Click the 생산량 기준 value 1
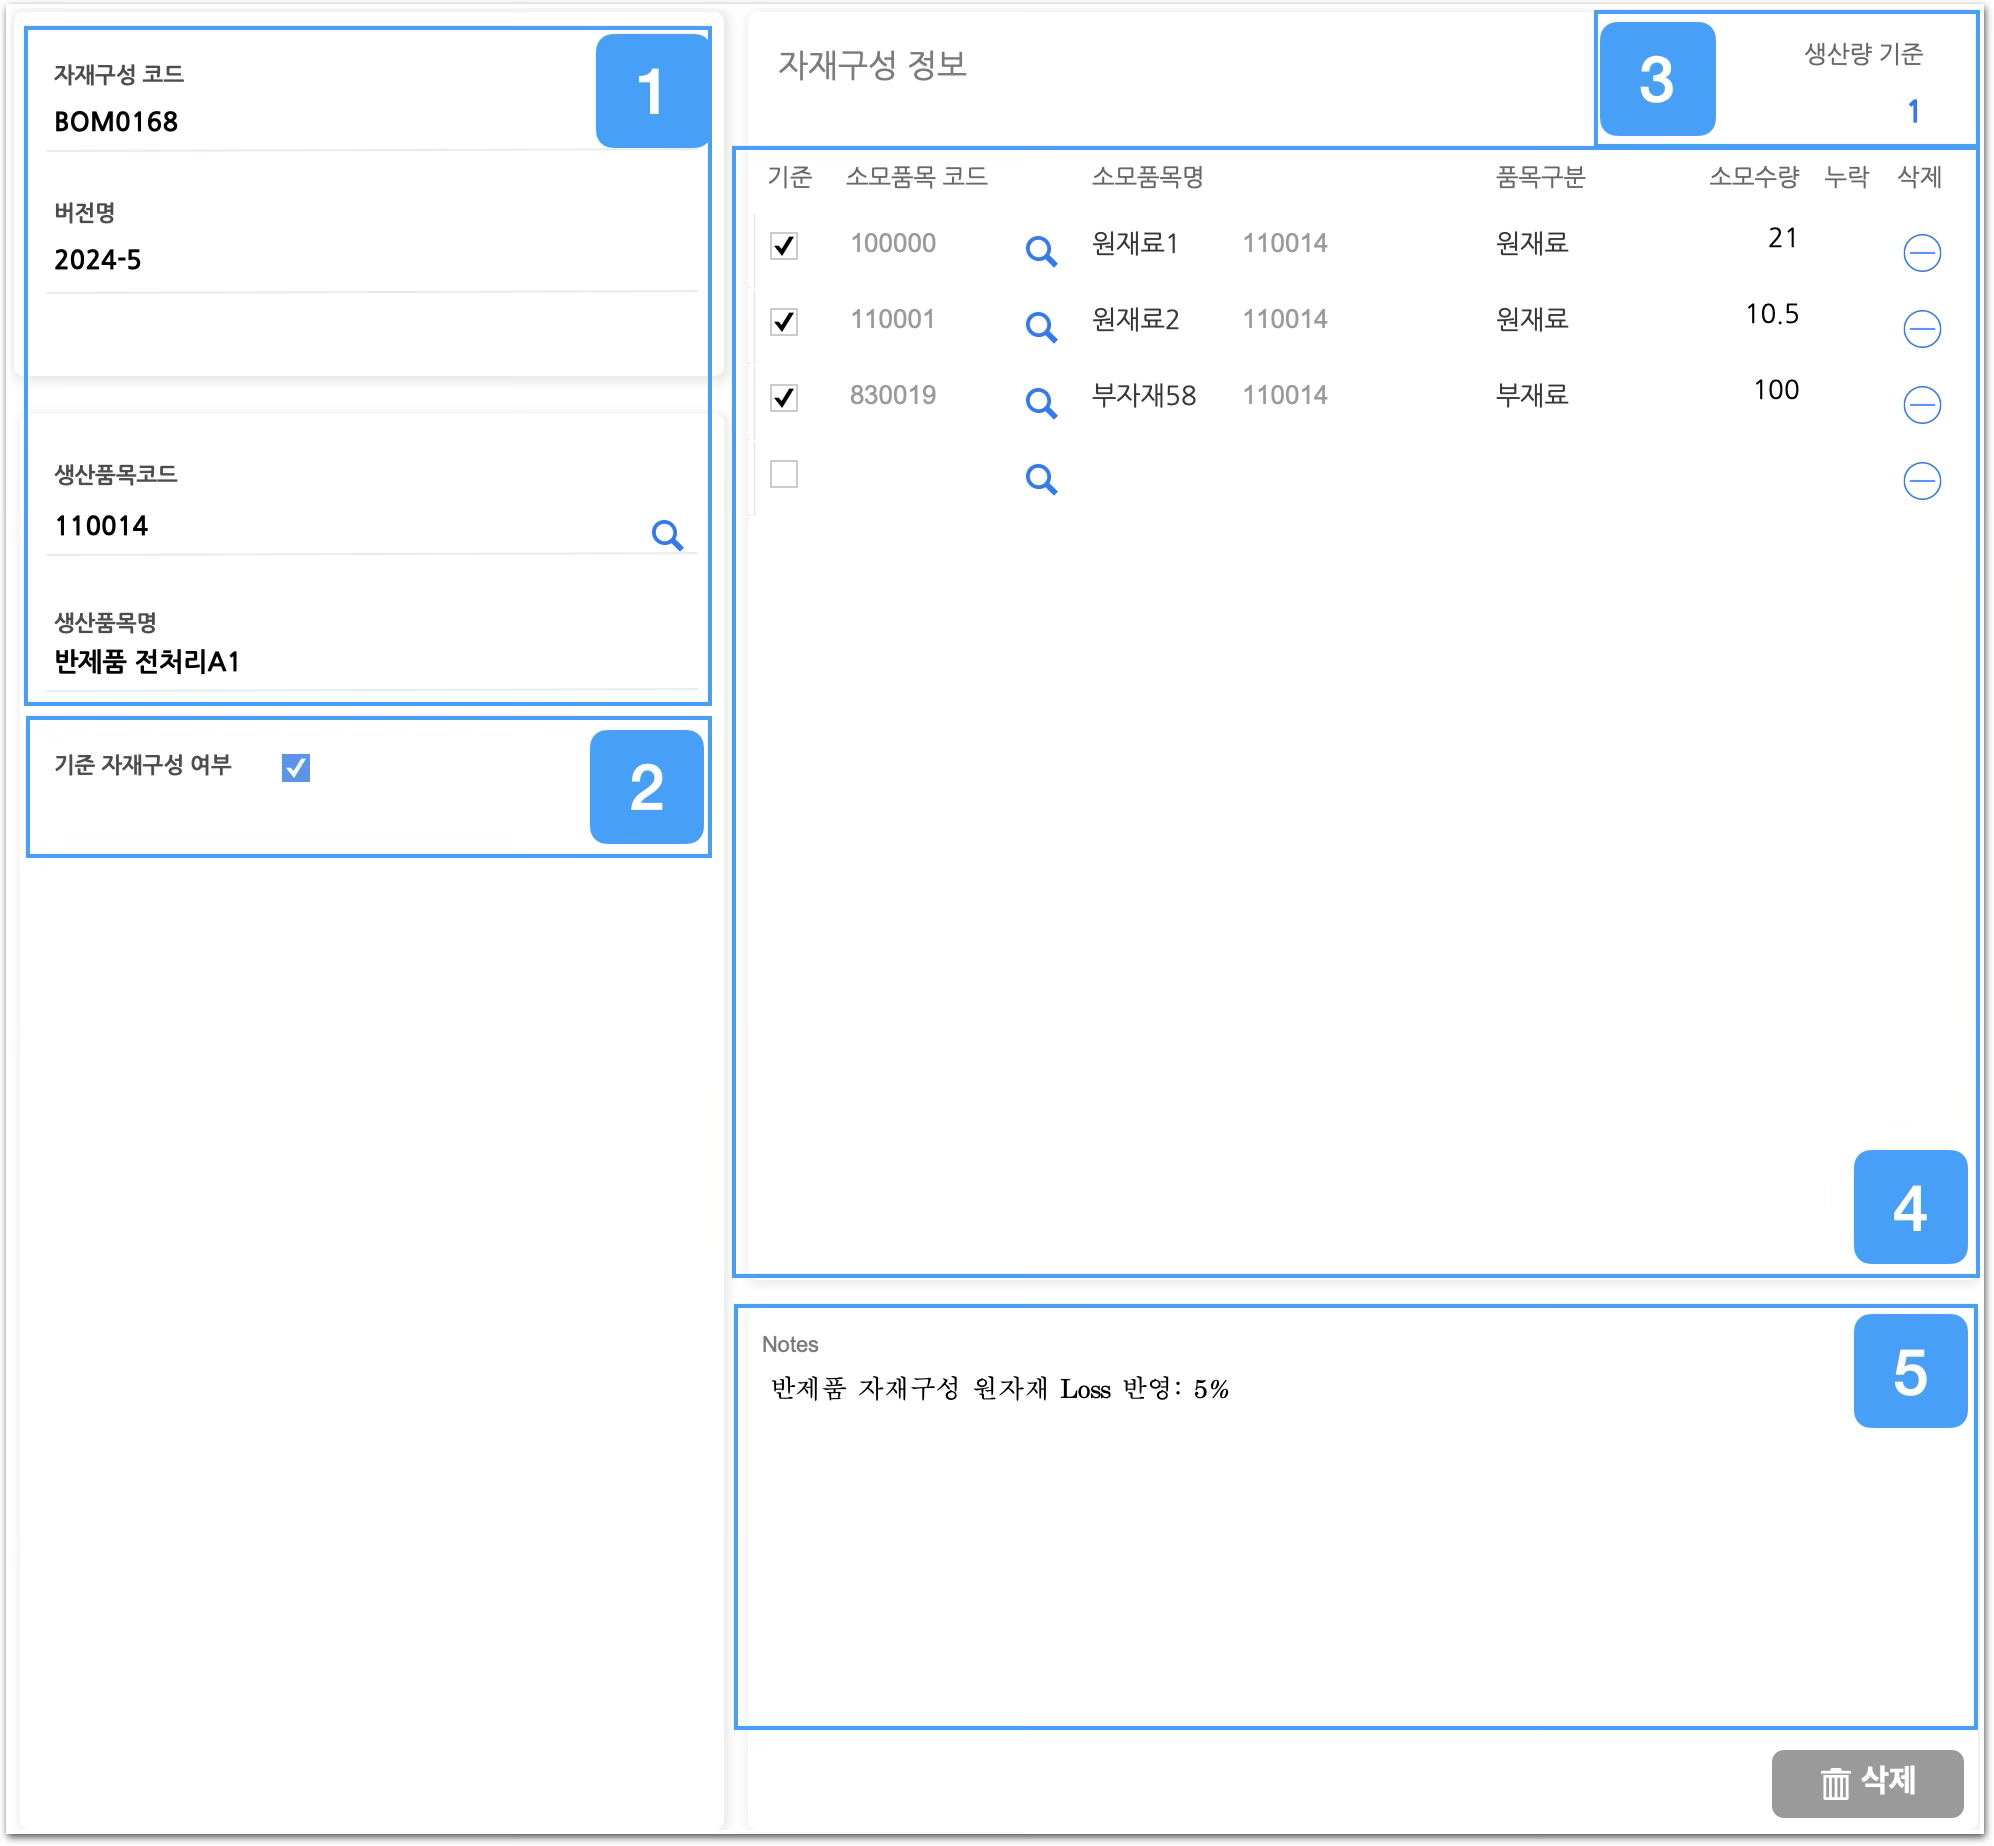The image size is (1994, 1846). pyautogui.click(x=1911, y=111)
